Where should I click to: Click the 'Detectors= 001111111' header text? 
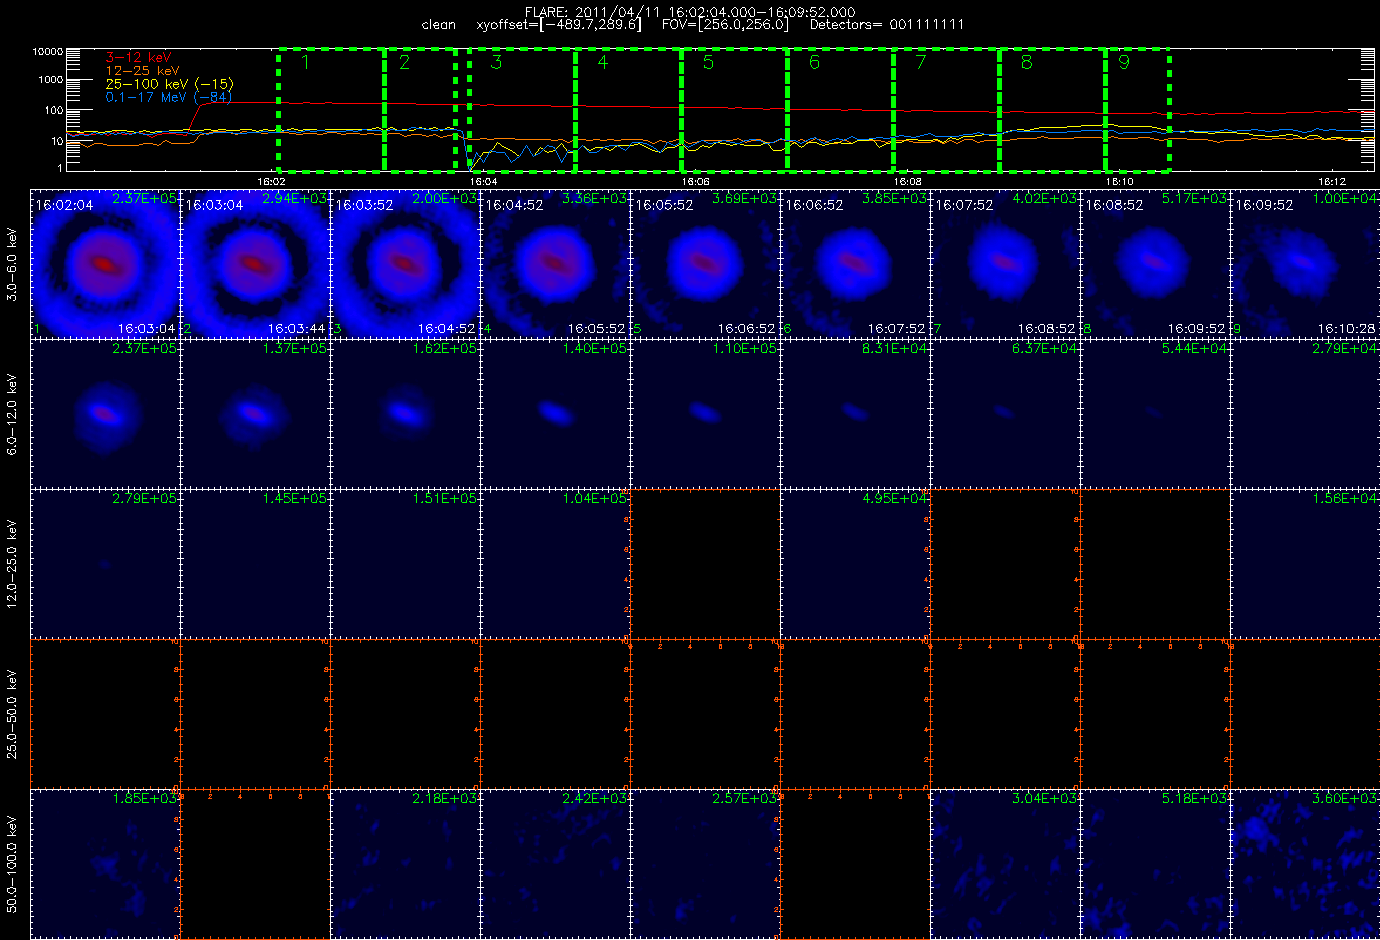(887, 25)
